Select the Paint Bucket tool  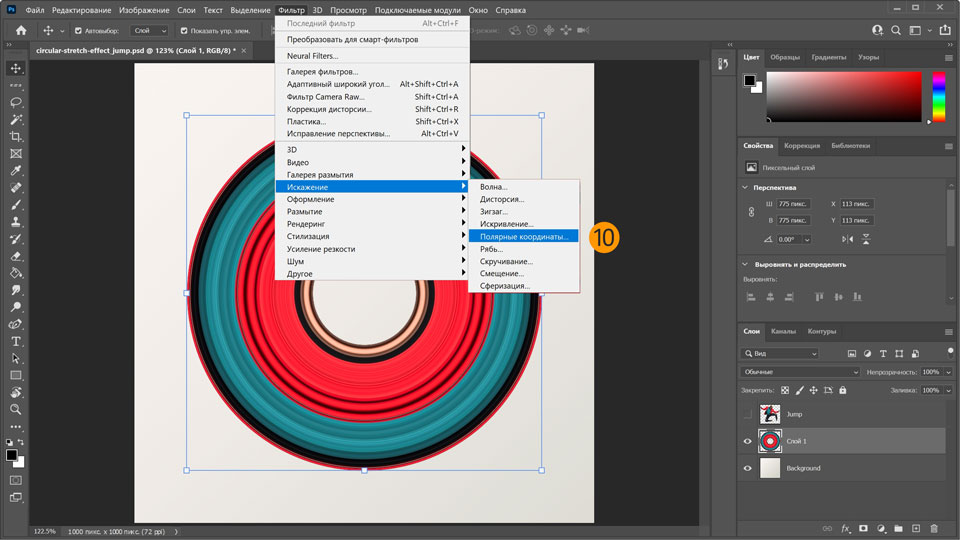coord(16,273)
